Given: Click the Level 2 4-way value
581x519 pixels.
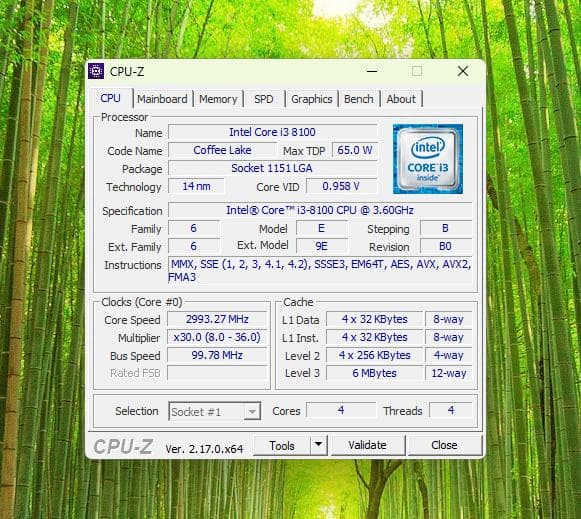Looking at the screenshot, I should tap(448, 355).
